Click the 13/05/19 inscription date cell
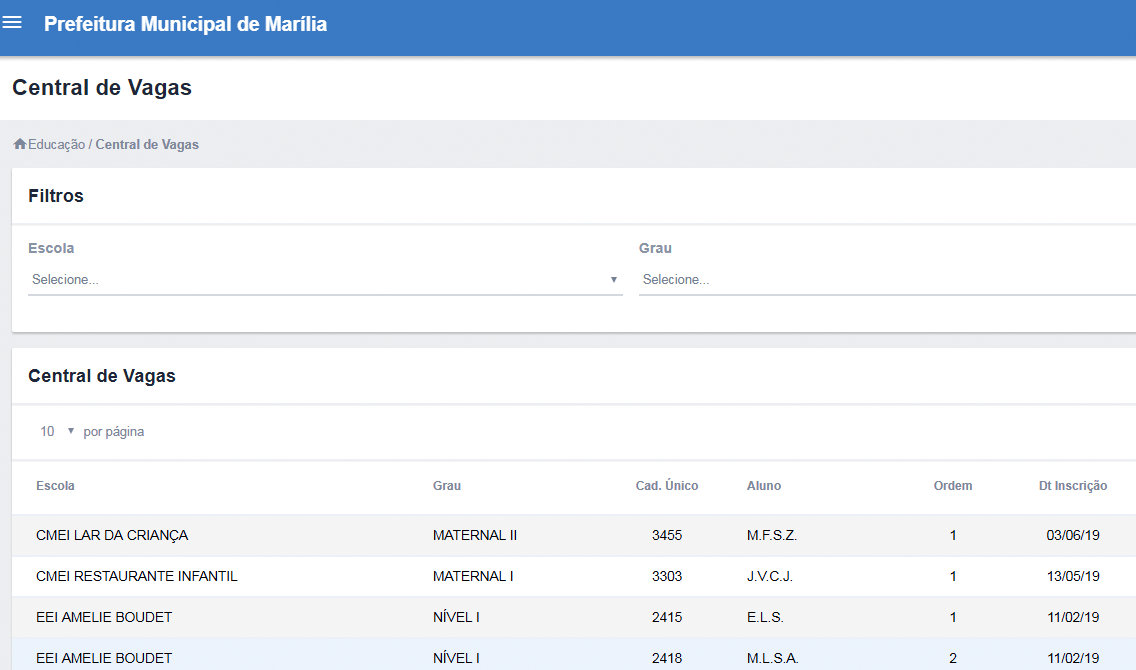Screen dimensions: 1136x670 [x=1072, y=577]
